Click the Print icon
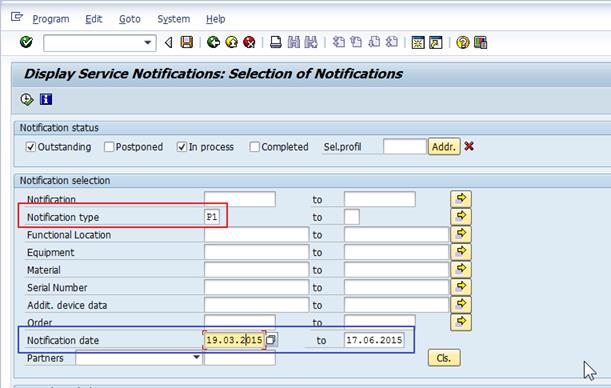The height and width of the screenshot is (388, 611). (276, 42)
